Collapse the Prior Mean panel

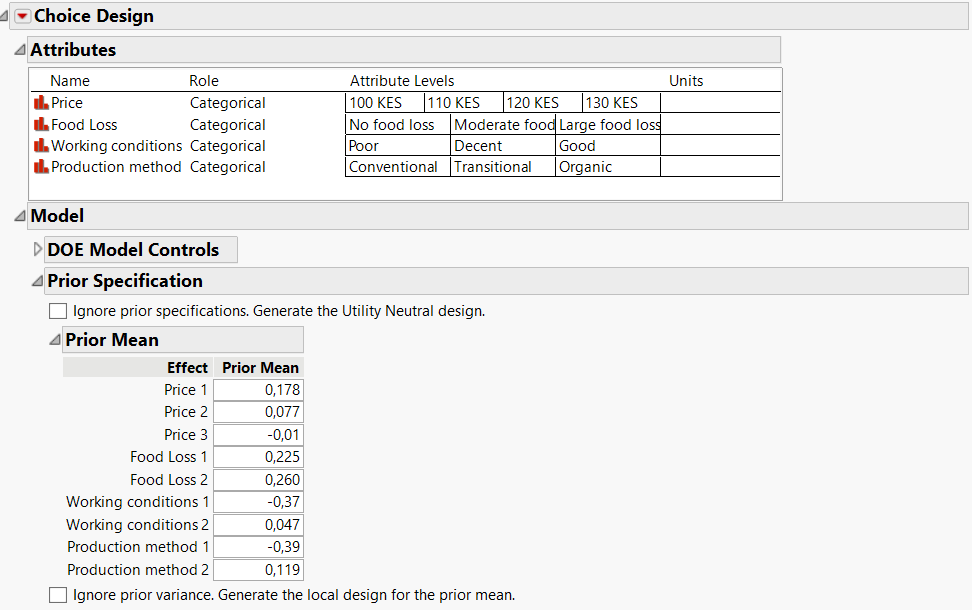coord(55,340)
